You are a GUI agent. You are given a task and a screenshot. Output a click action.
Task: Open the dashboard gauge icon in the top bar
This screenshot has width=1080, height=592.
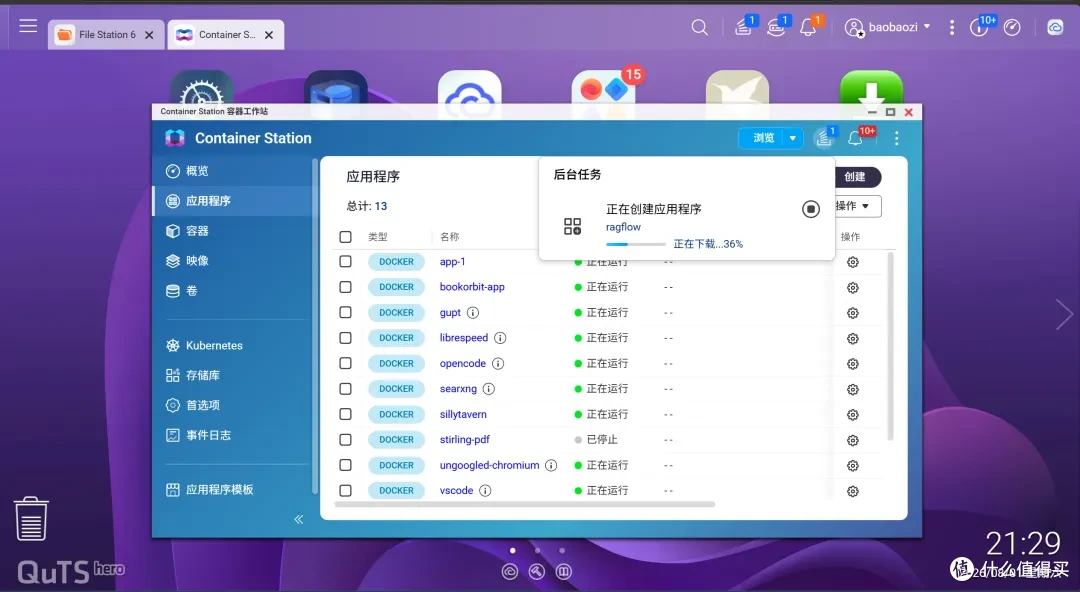click(x=1012, y=28)
